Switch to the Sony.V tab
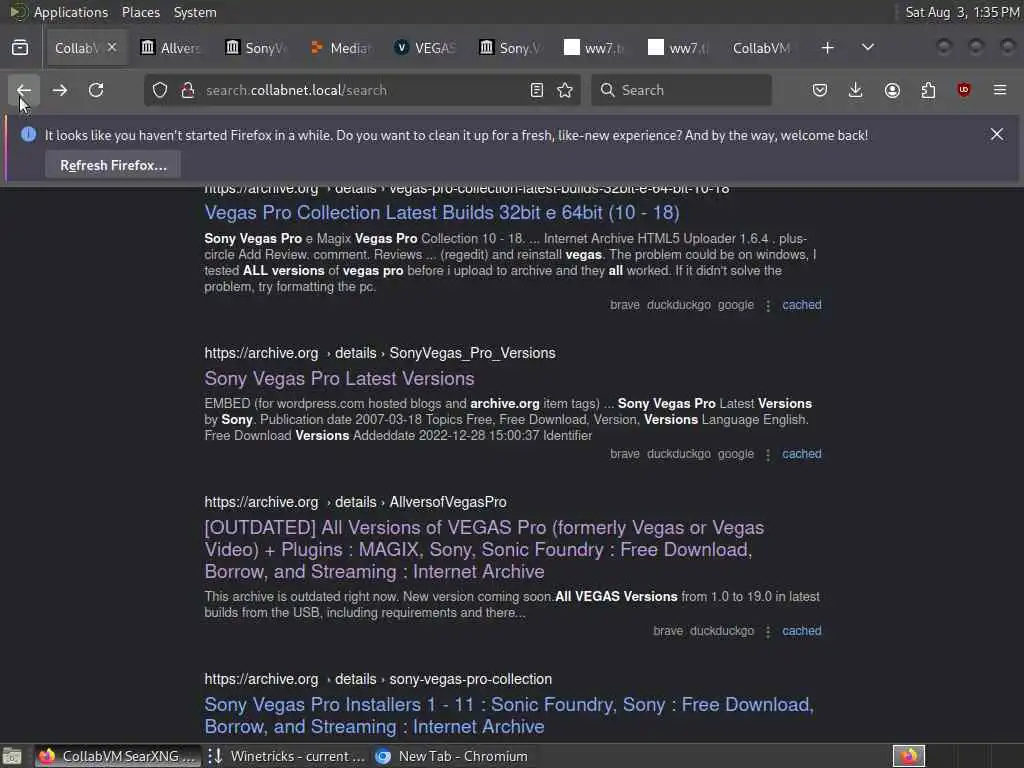1024x768 pixels. (509, 48)
